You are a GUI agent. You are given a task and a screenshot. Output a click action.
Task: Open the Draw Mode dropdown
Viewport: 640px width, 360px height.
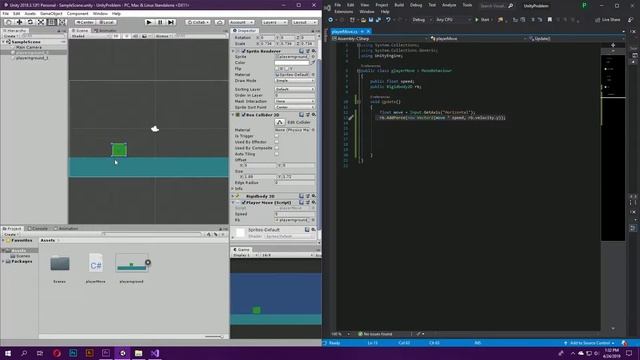(294, 81)
